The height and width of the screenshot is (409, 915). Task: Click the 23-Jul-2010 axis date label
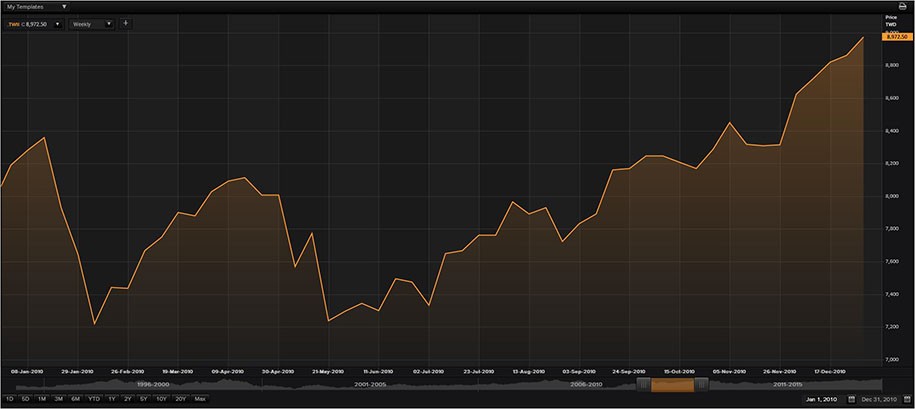tap(479, 371)
